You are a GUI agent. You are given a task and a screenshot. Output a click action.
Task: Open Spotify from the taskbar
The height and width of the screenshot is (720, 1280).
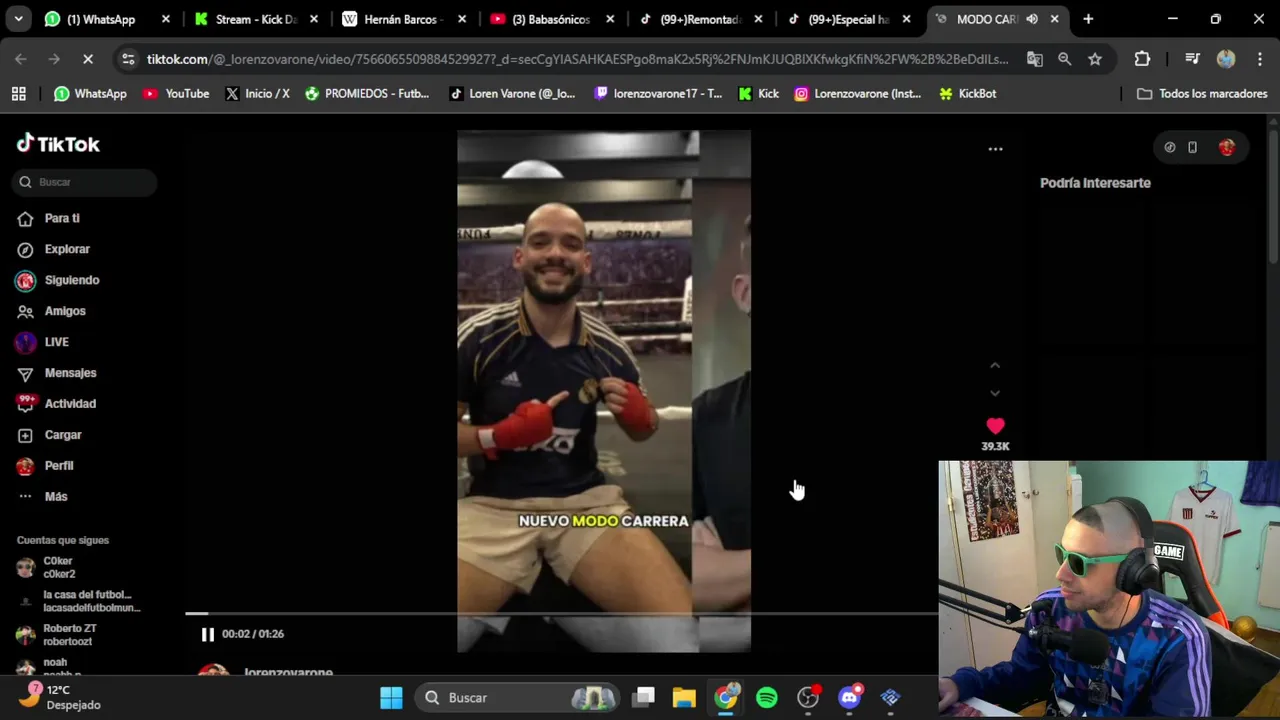coord(767,698)
